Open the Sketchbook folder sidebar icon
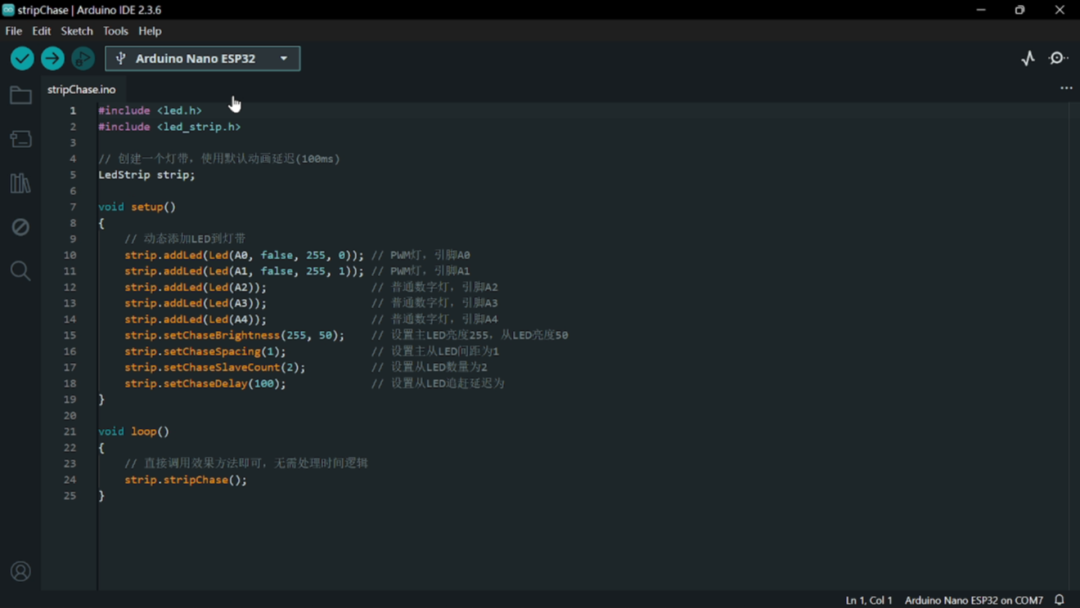Screen dimensions: 1080x608 click(x=20, y=96)
